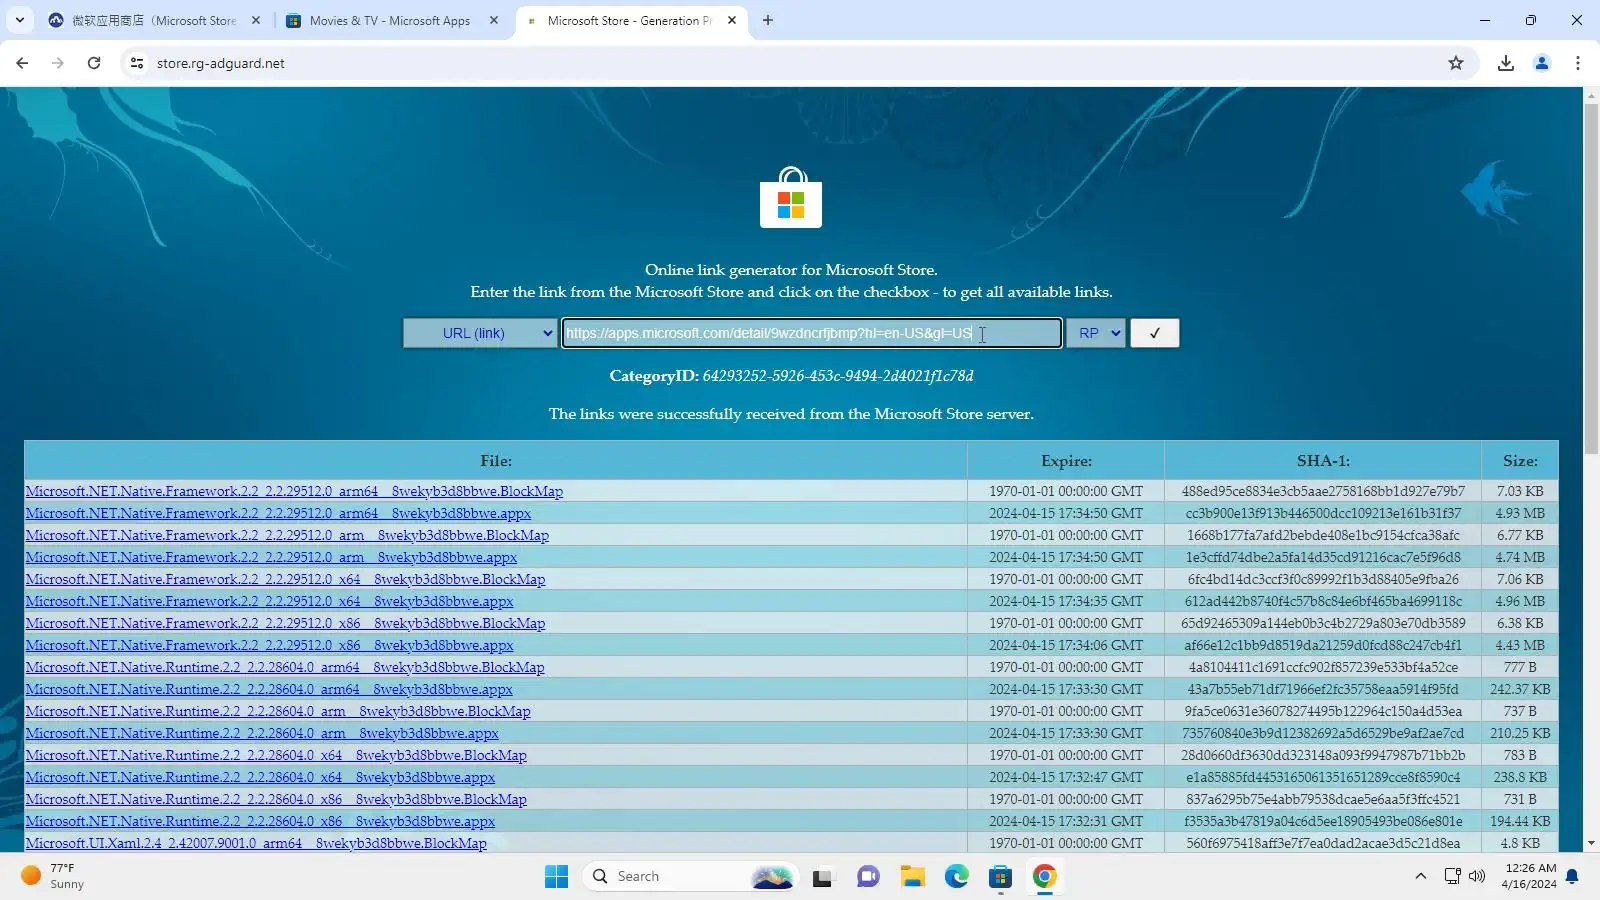Go back to the previous page

coord(22,63)
